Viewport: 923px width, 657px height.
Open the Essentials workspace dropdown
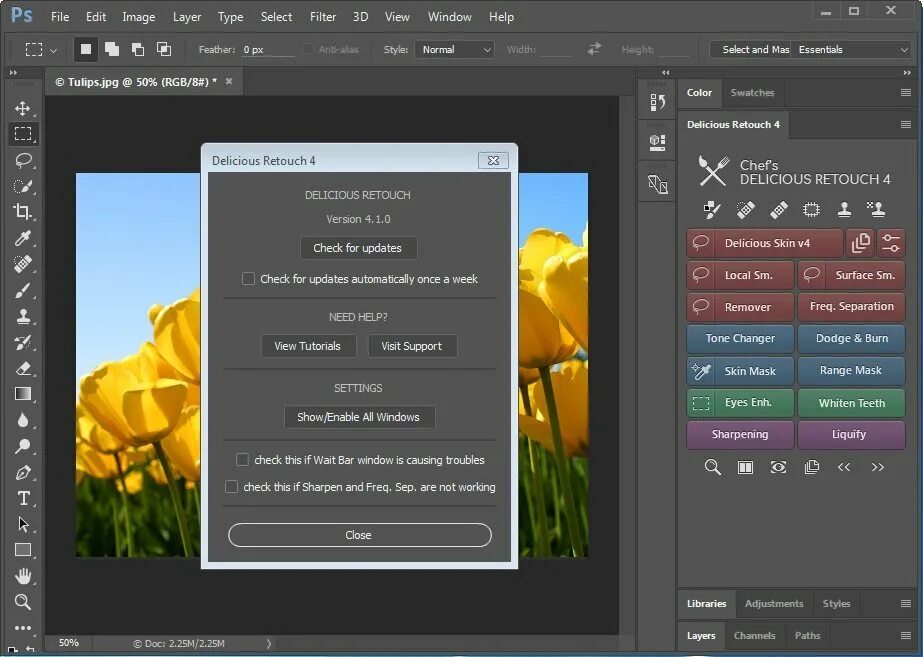(x=851, y=49)
